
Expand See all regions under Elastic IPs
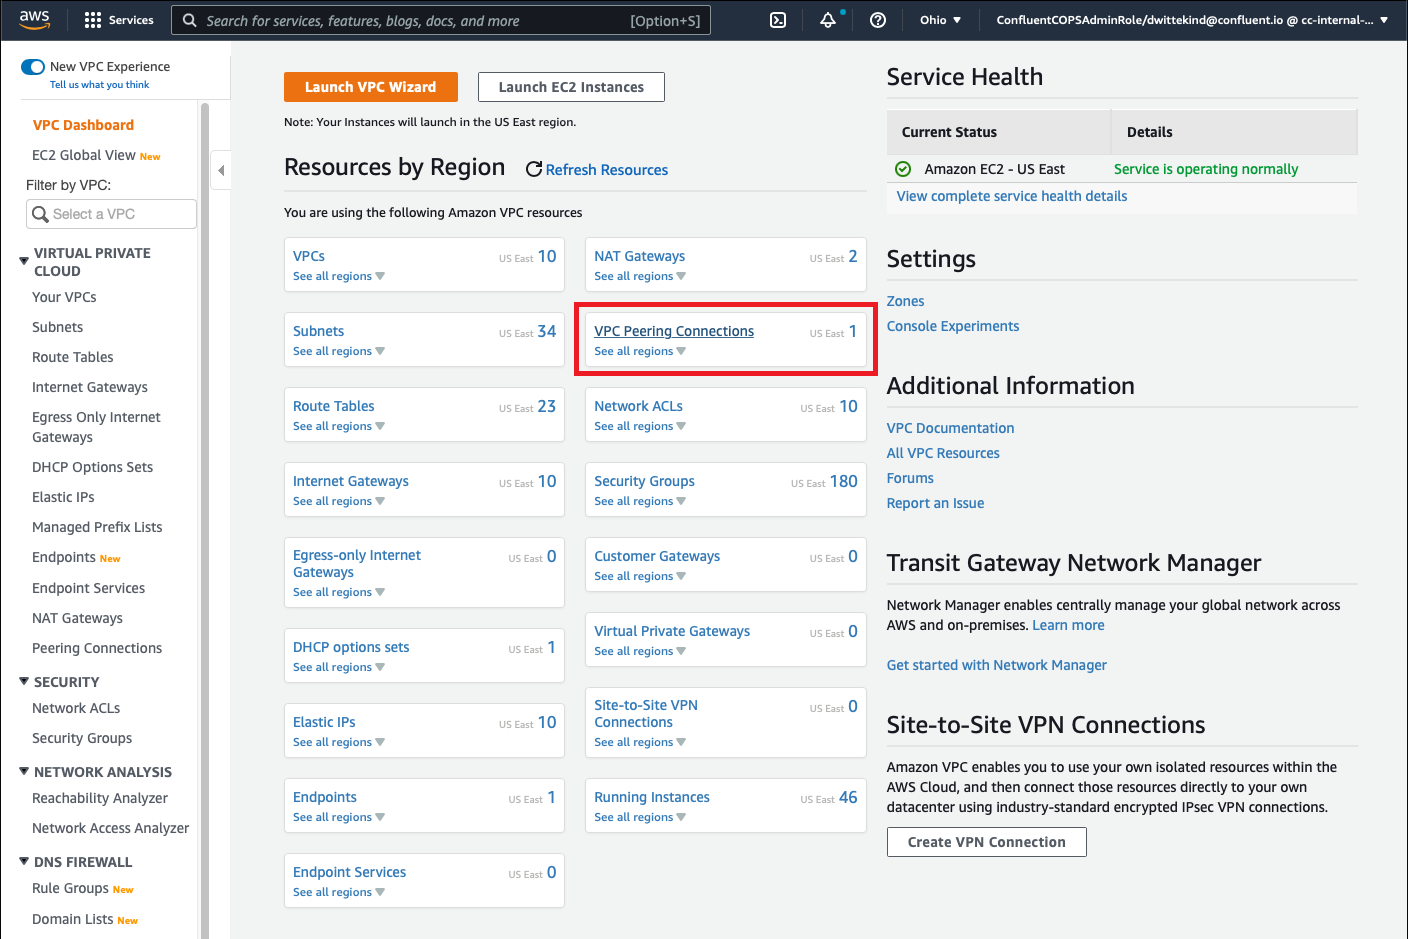point(339,742)
